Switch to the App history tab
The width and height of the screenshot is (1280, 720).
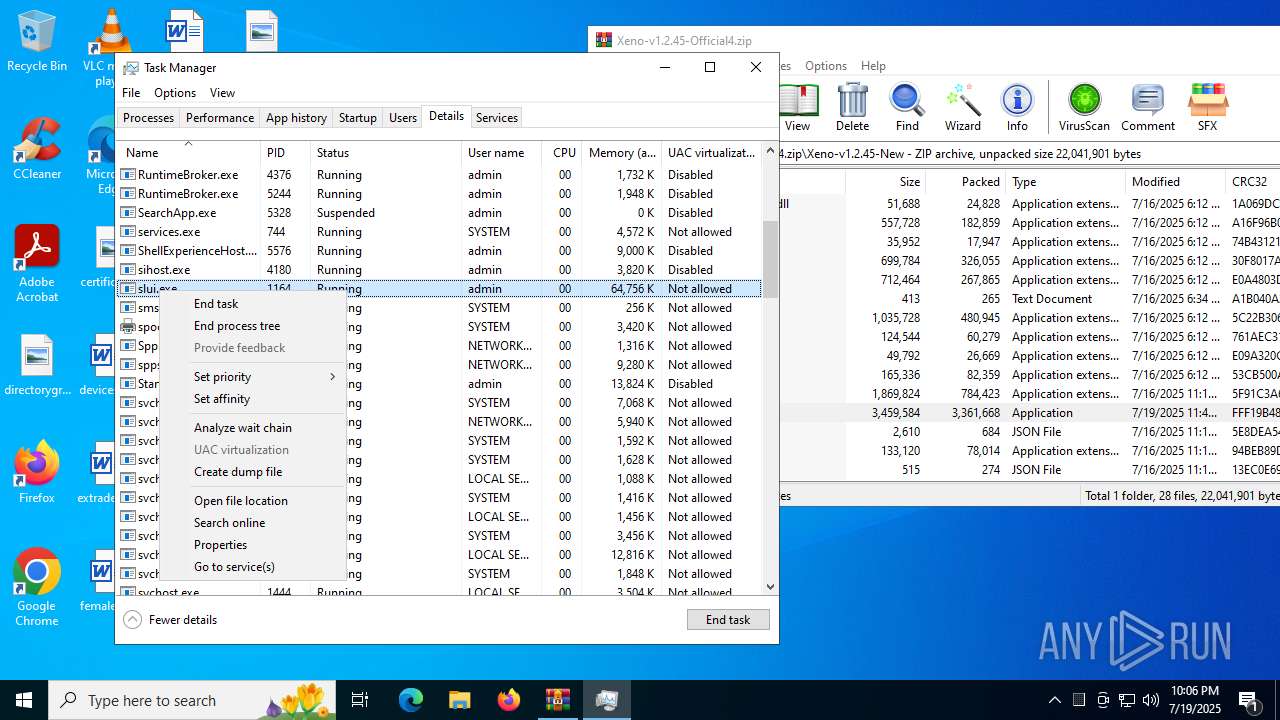(296, 118)
